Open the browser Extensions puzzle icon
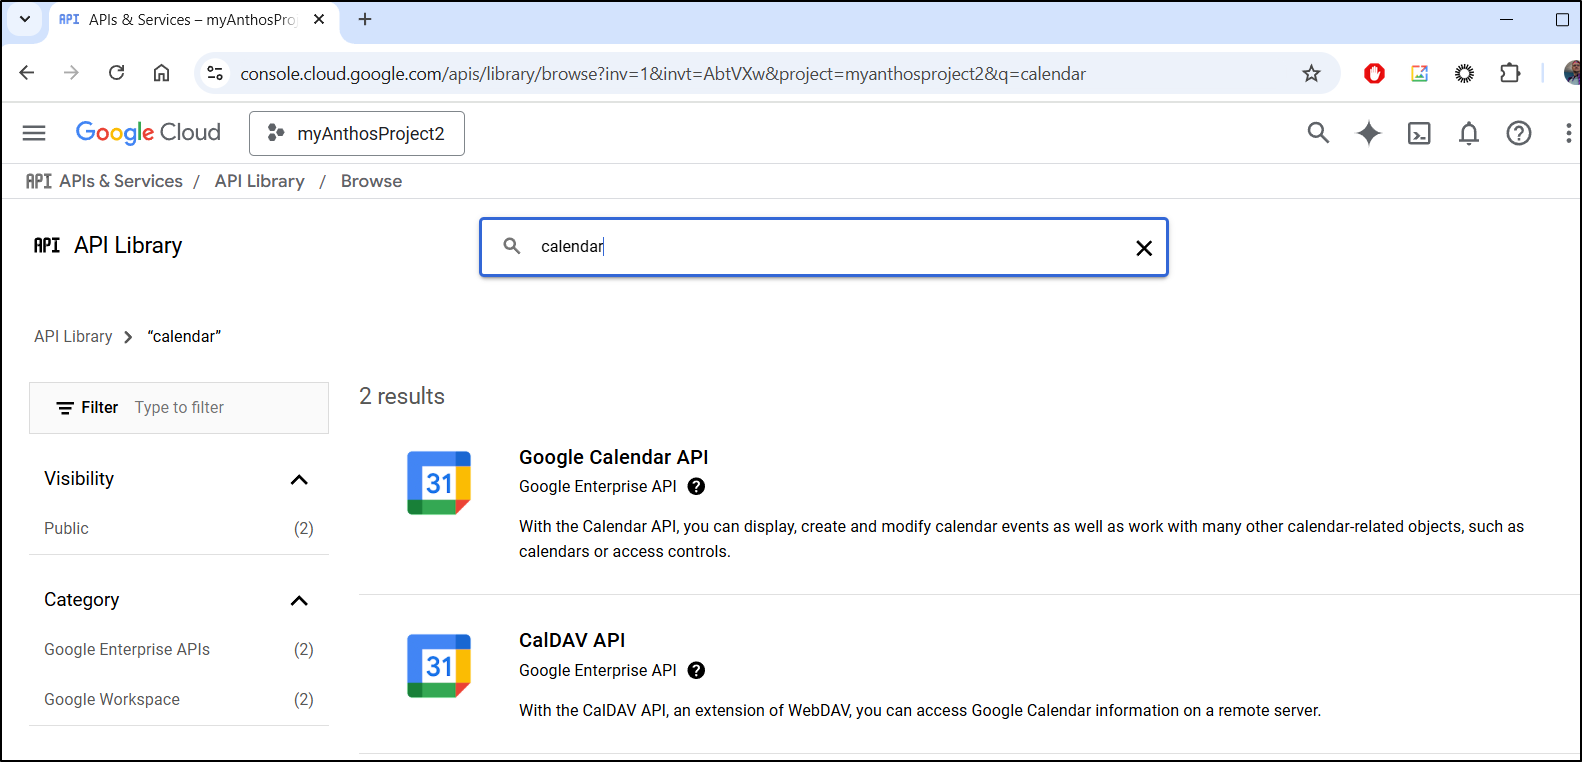The width and height of the screenshot is (1582, 762). click(1510, 73)
